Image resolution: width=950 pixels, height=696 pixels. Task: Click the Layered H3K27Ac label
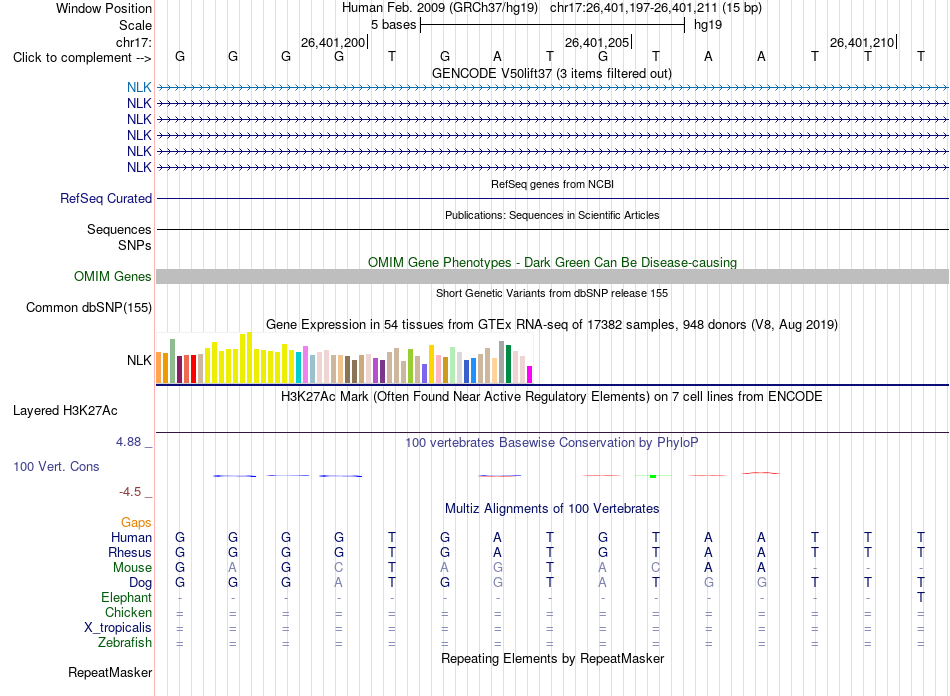coord(65,411)
